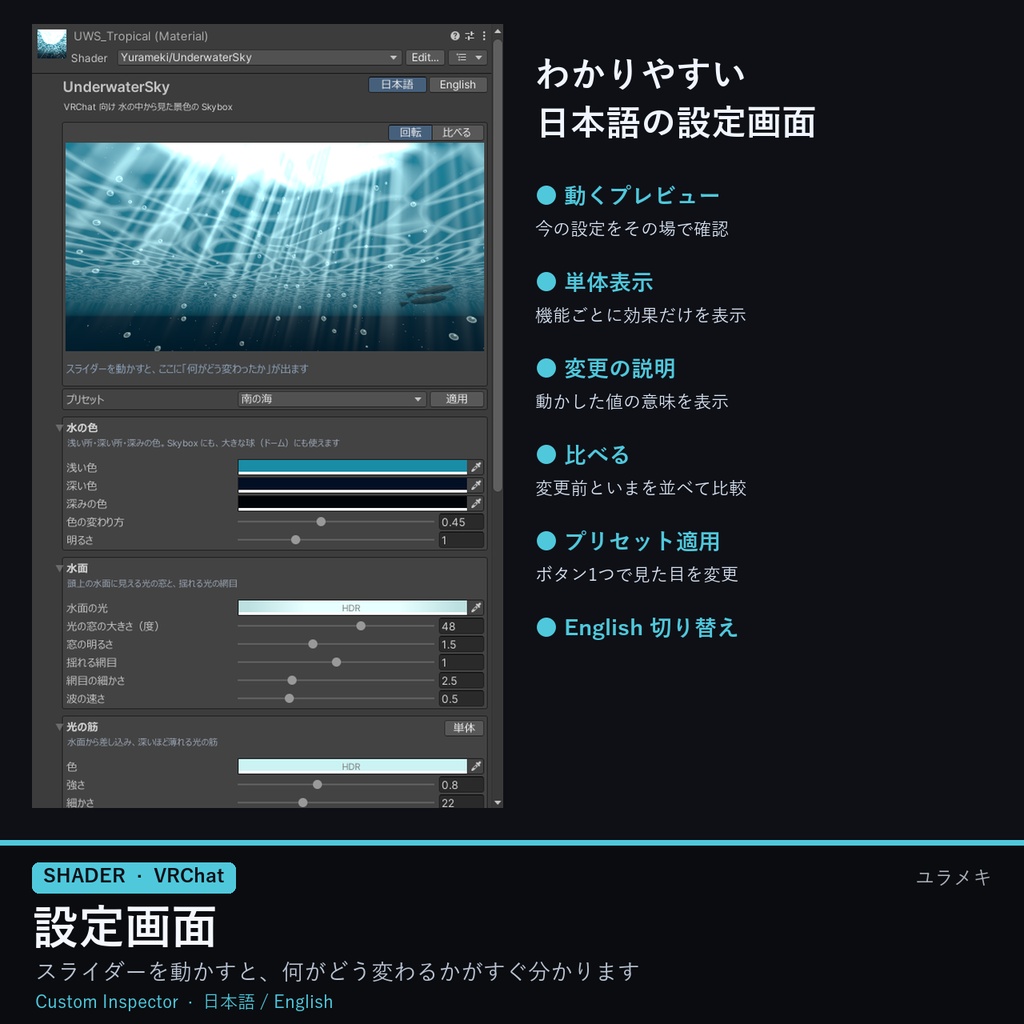Screen dimensions: 1024x1024
Task: Click the 明るさ value field
Action: [461, 540]
